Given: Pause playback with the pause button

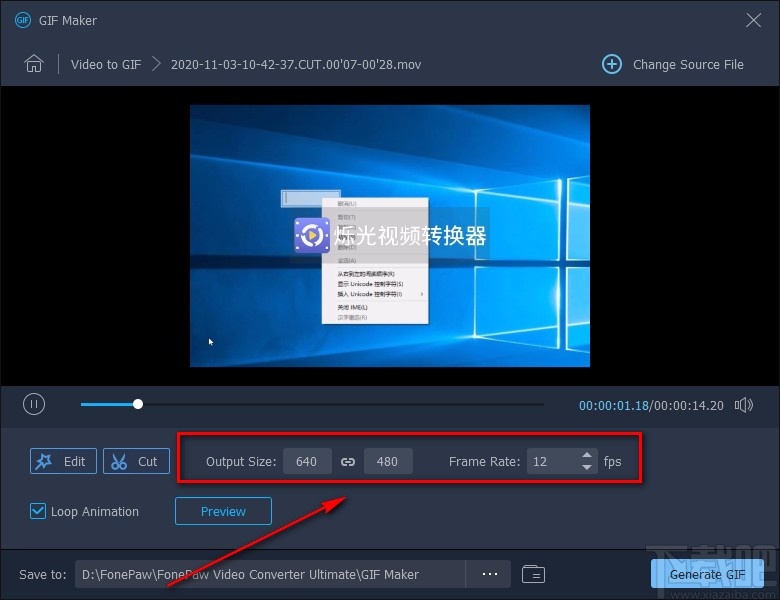Looking at the screenshot, I should (x=34, y=404).
